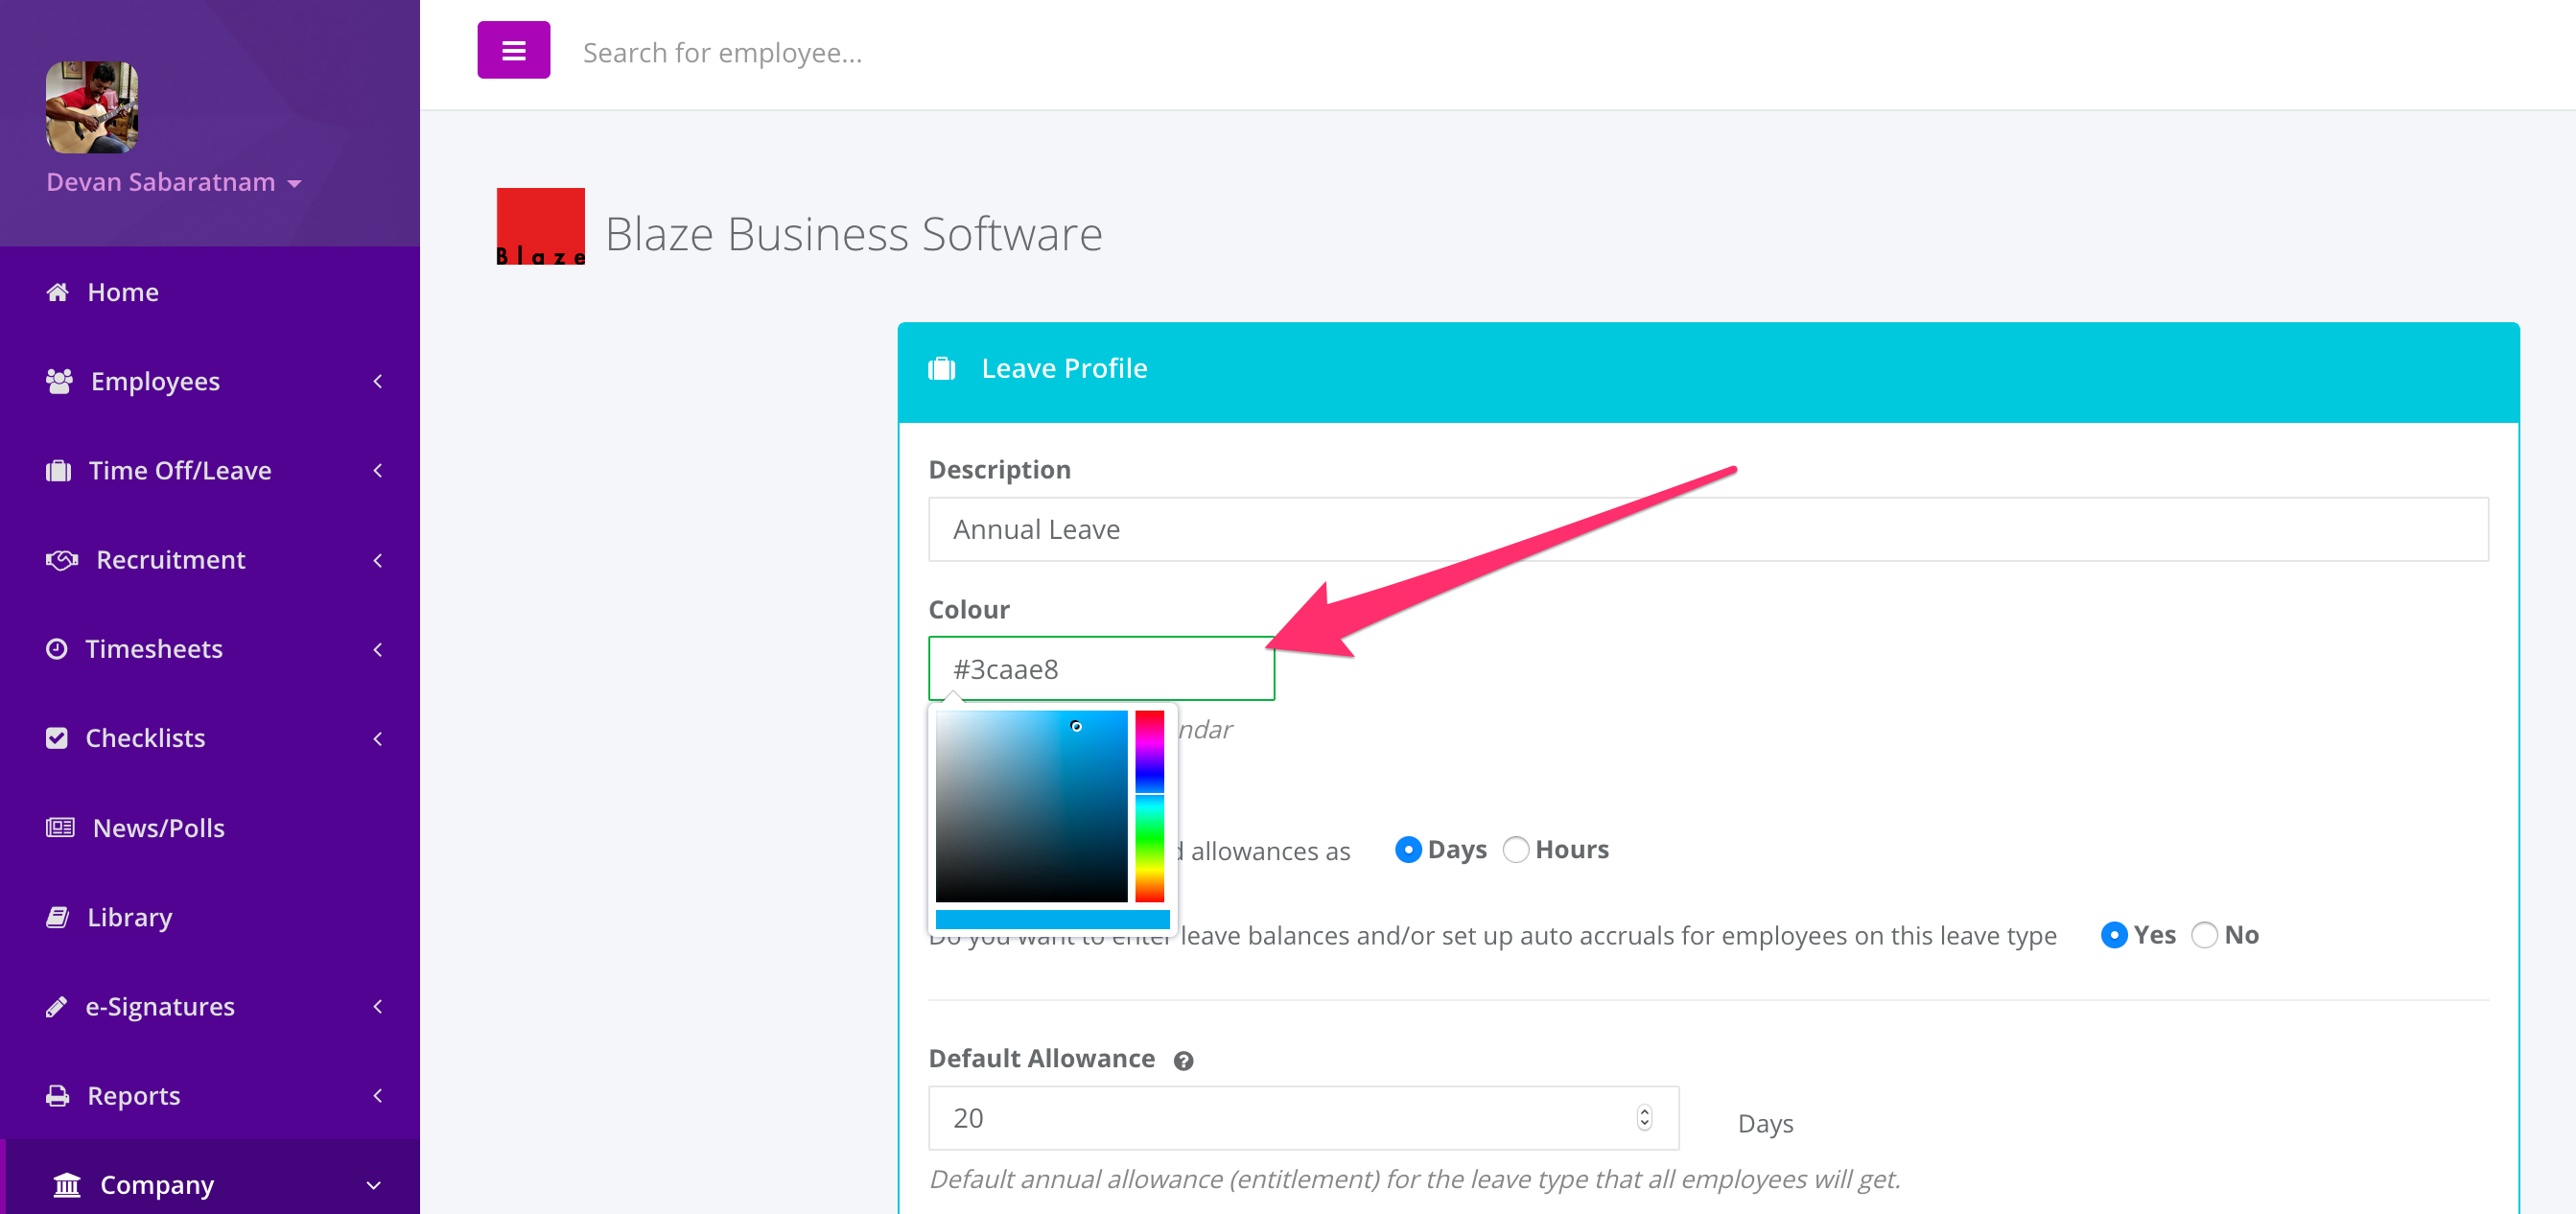The image size is (2576, 1214).
Task: Open the Devan Sabaratnam user dropdown
Action: coord(173,182)
